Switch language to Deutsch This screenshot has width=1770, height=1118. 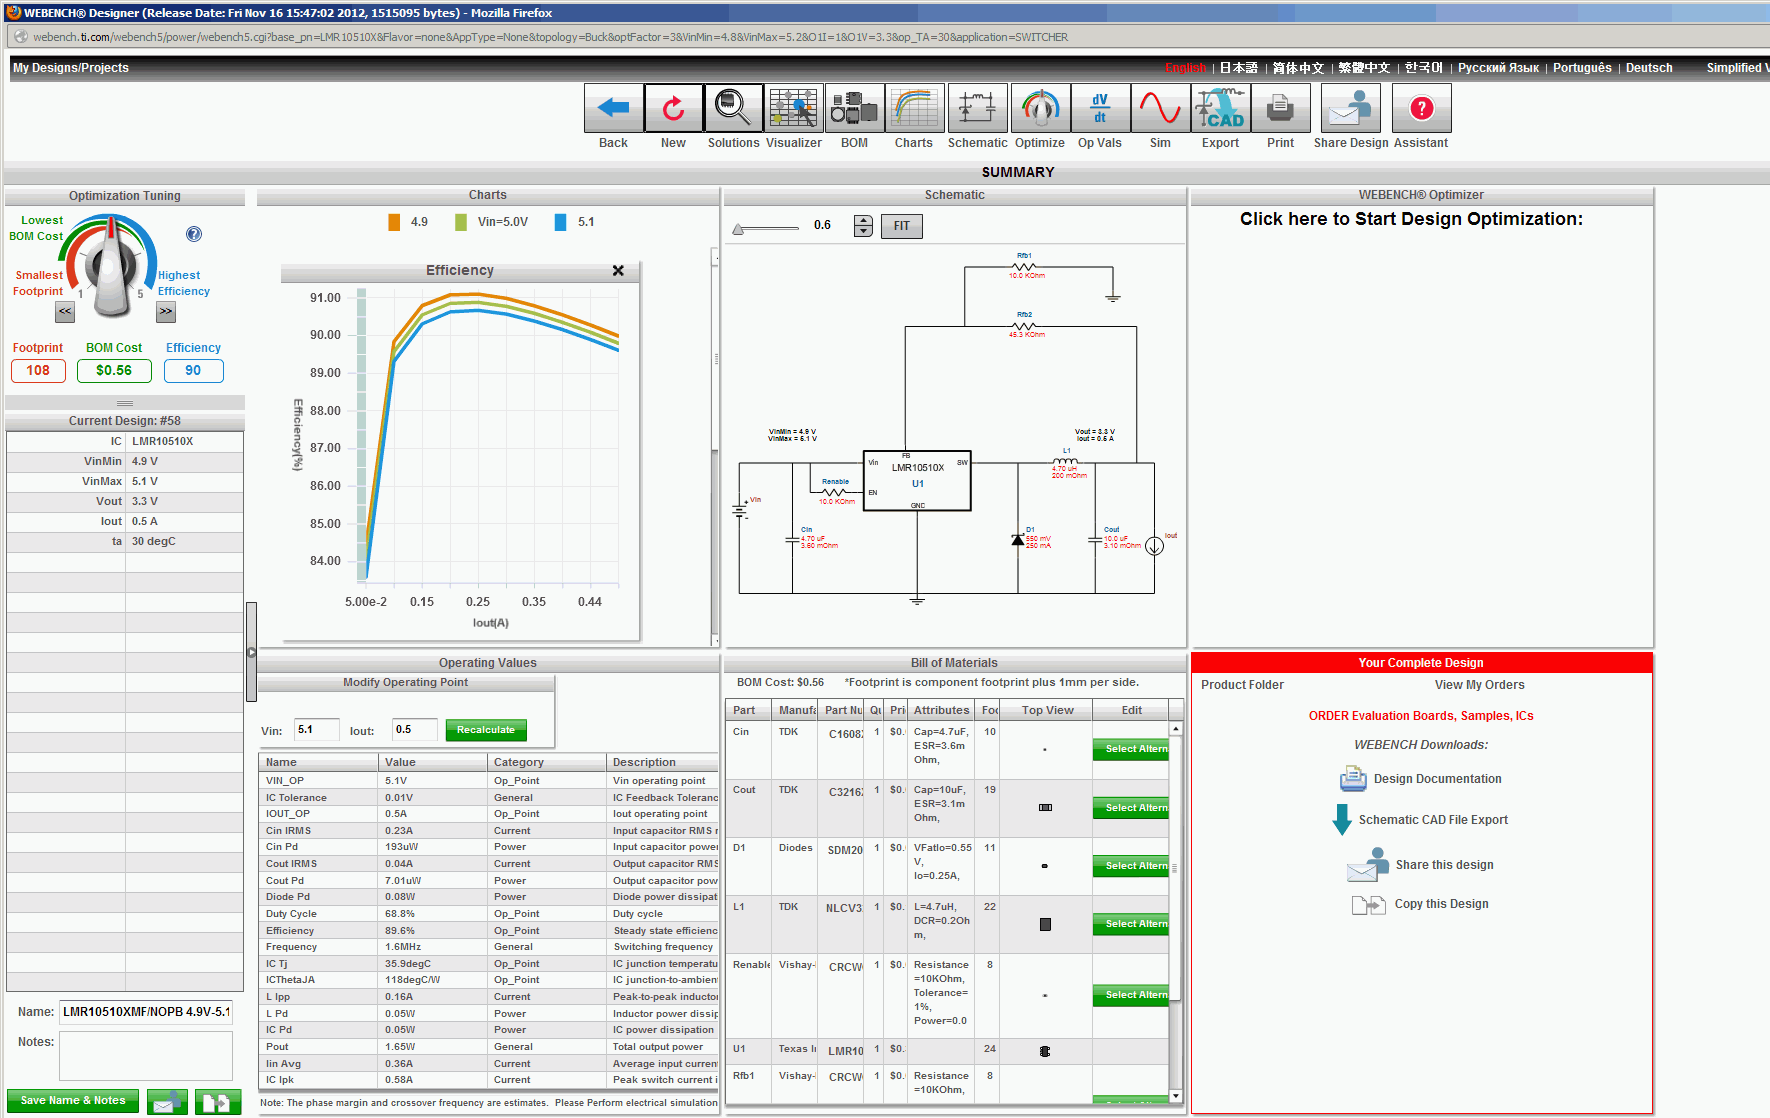point(1649,68)
